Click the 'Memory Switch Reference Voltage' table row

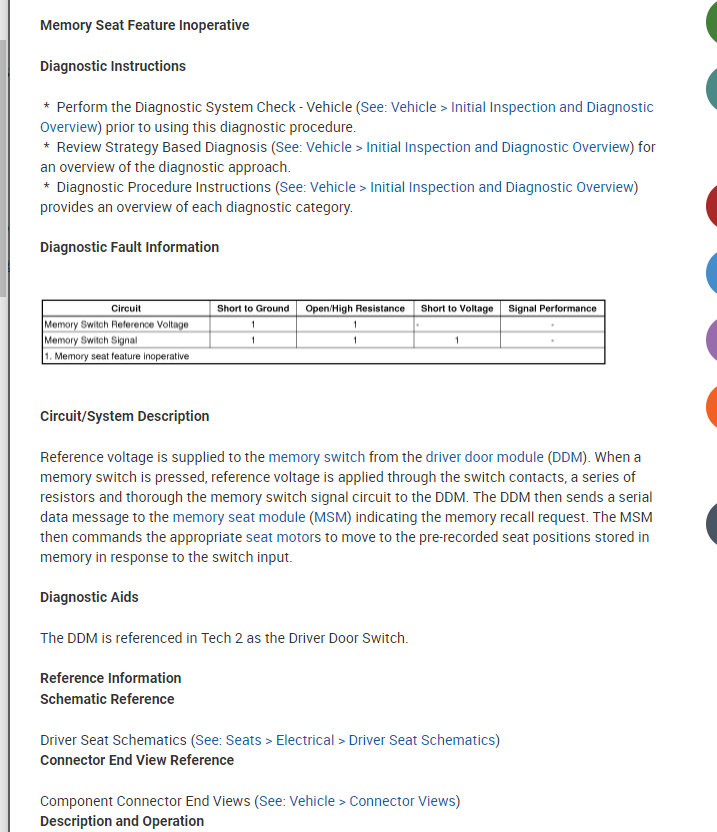click(x=116, y=325)
